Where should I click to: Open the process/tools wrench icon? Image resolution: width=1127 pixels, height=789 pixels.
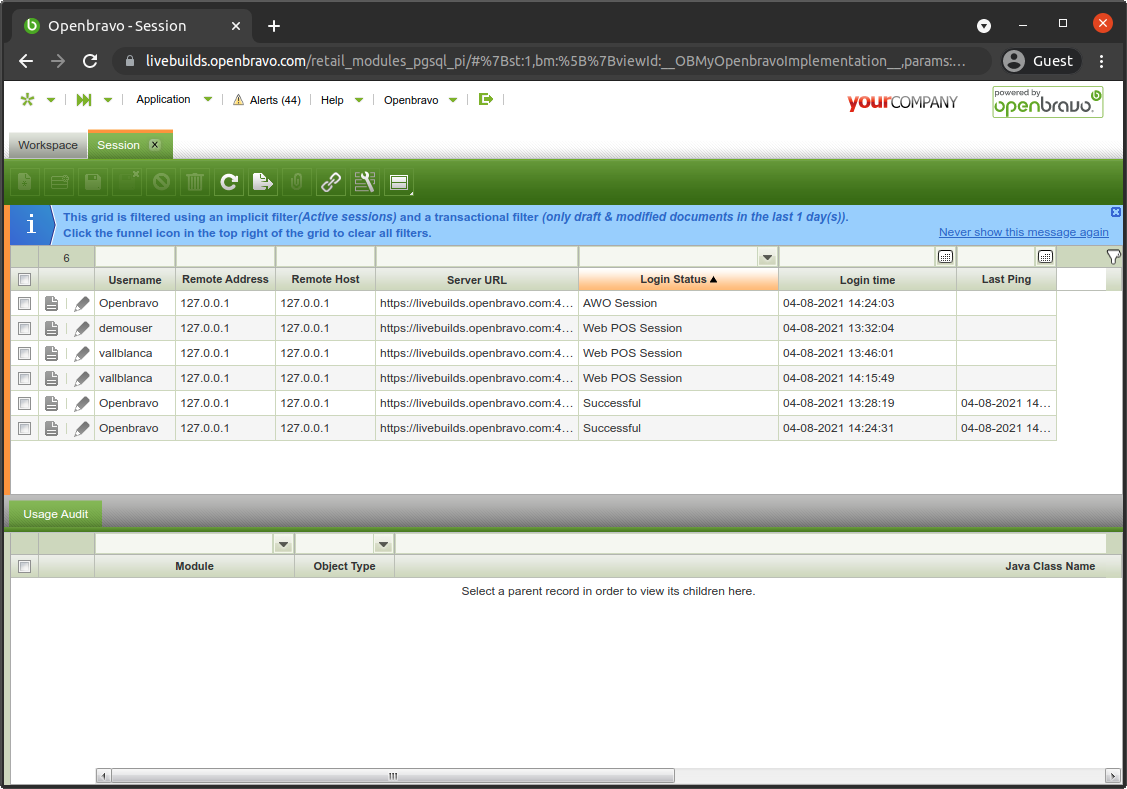pos(364,182)
